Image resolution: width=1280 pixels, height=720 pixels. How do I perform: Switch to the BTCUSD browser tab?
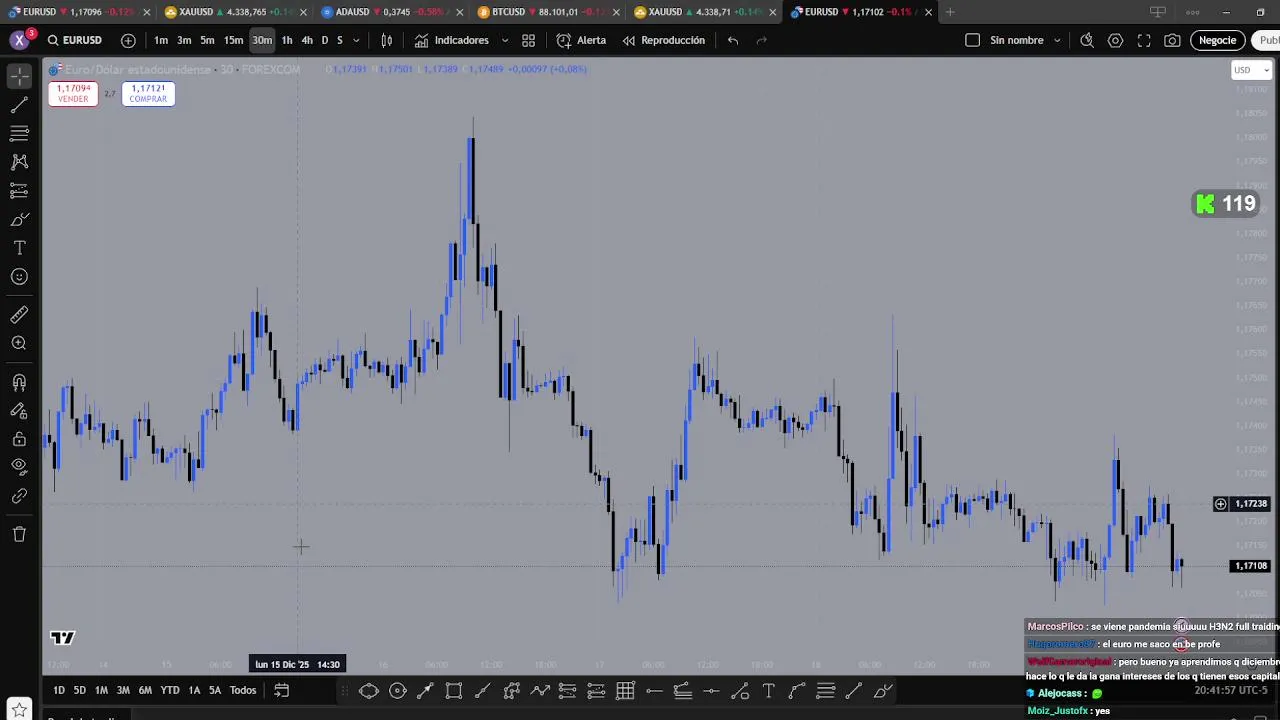pos(550,12)
